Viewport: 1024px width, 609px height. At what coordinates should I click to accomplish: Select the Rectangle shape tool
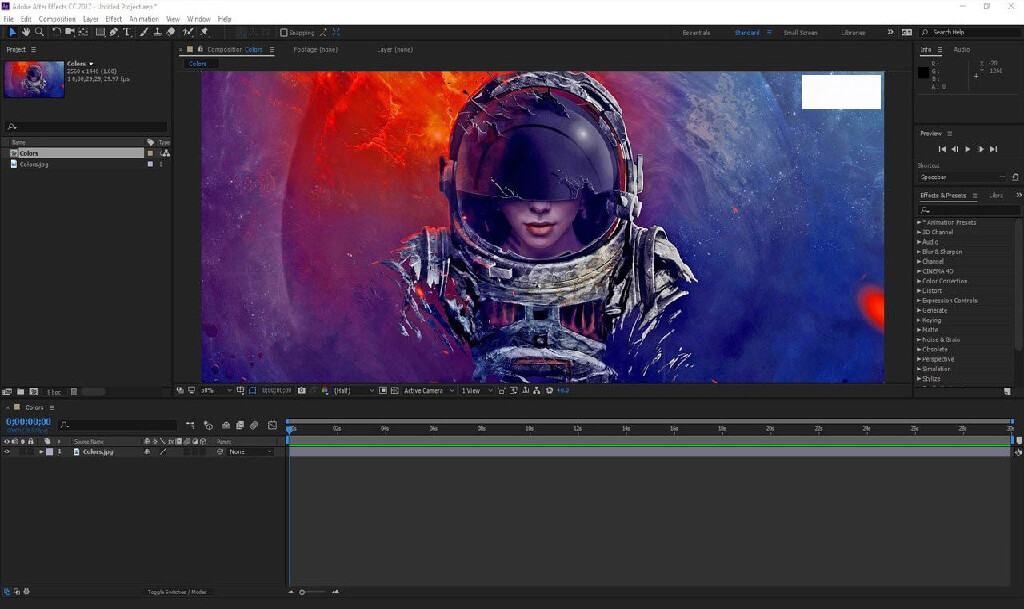[100, 32]
